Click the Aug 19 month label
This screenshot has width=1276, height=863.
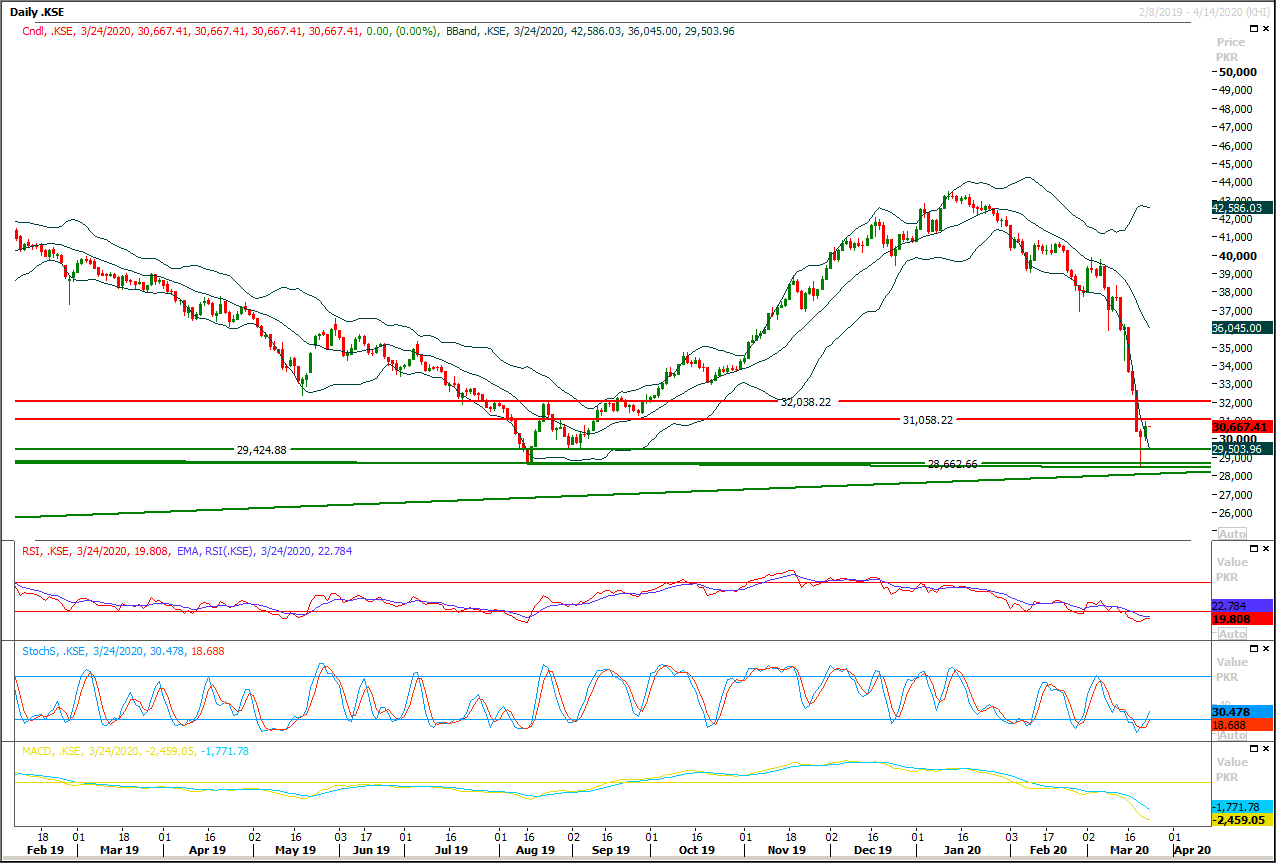(x=535, y=850)
